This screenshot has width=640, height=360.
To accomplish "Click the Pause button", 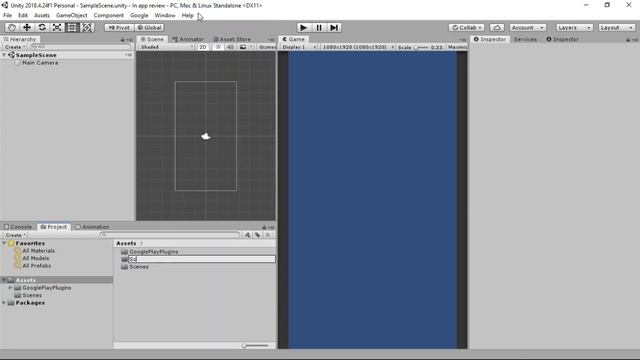I will [319, 27].
